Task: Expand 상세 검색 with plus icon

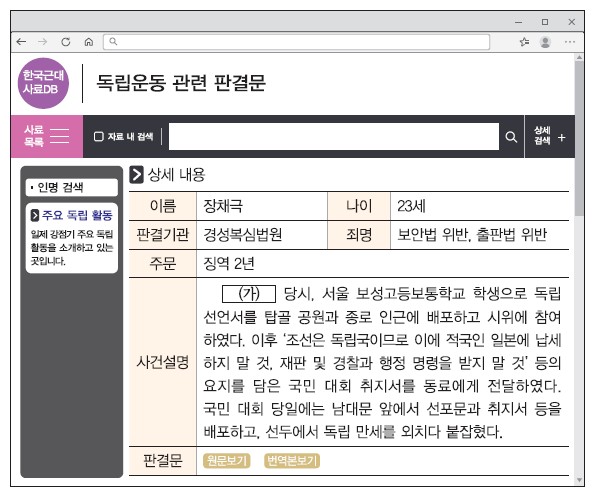Action: [x=549, y=136]
